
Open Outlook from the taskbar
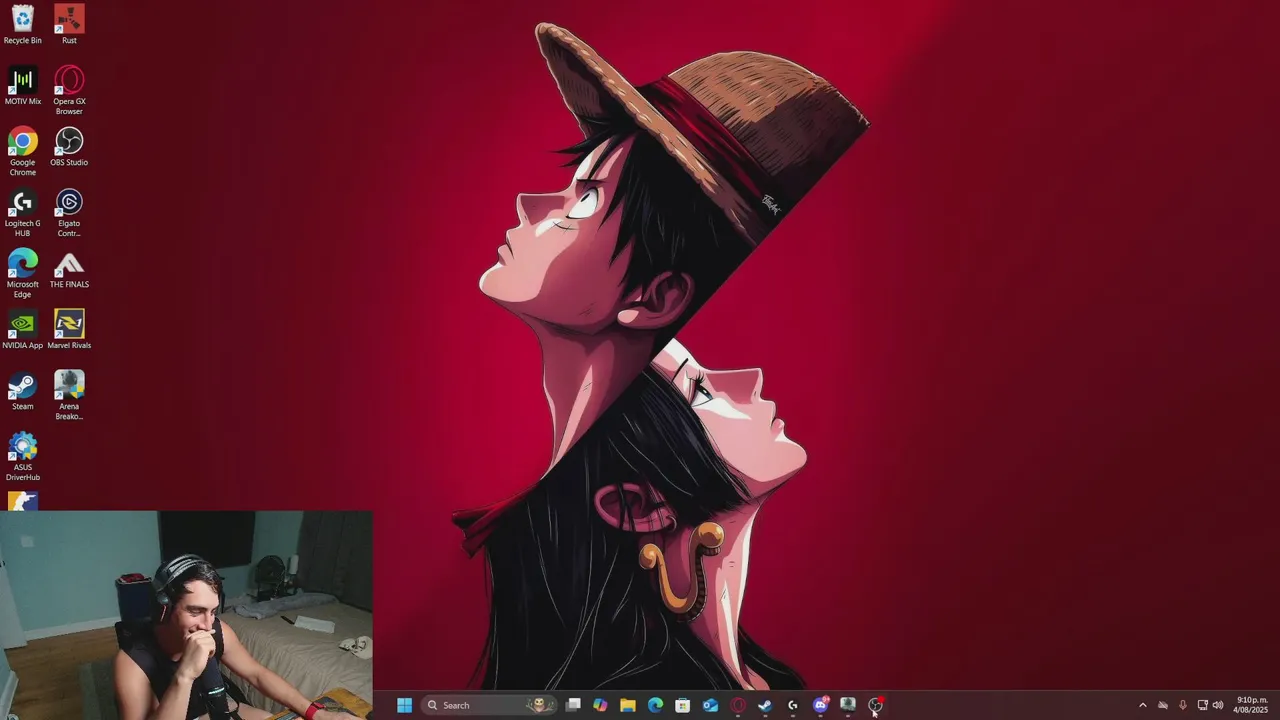tap(710, 705)
